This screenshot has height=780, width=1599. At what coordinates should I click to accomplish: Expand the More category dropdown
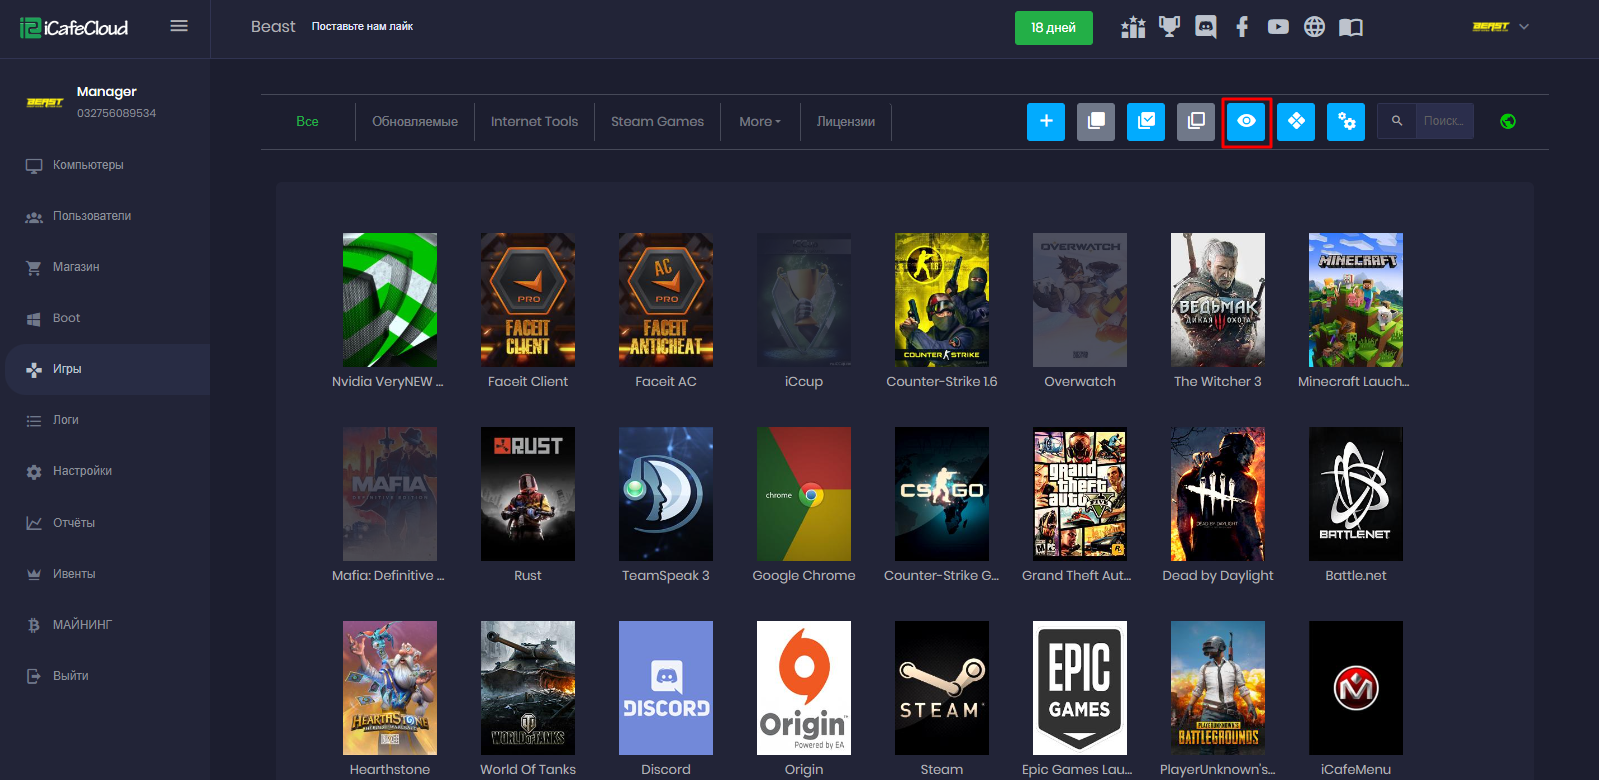tap(760, 121)
